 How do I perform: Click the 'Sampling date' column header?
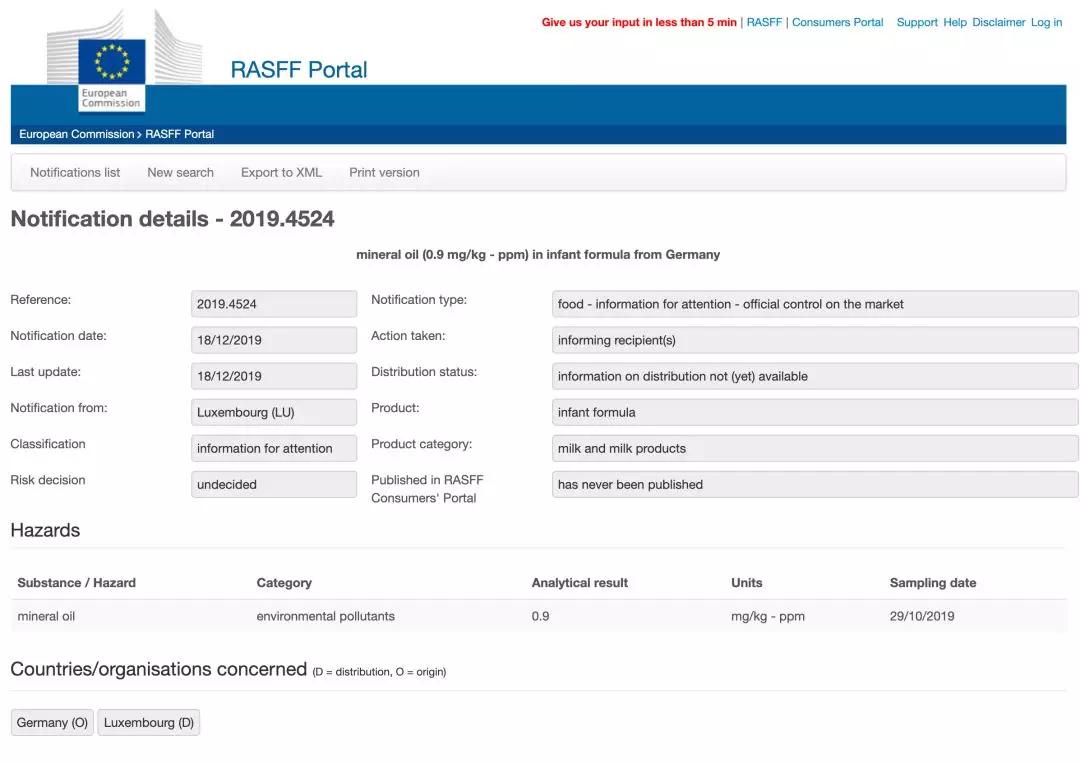(x=933, y=583)
